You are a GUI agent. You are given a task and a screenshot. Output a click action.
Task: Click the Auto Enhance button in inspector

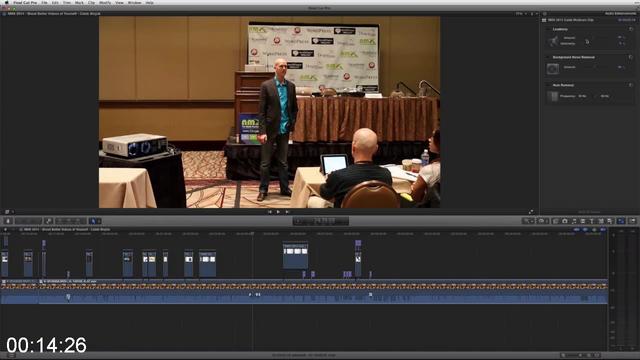click(x=589, y=212)
